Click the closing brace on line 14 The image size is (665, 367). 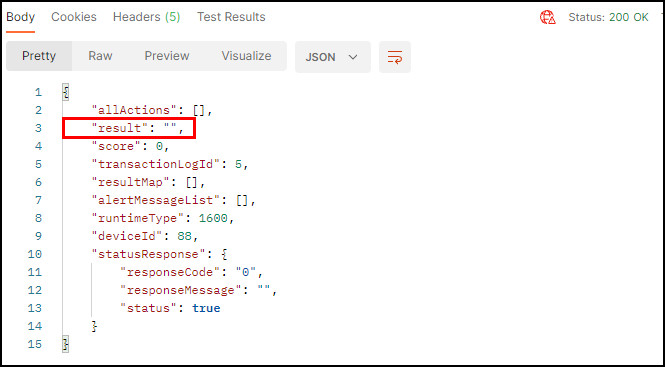94,326
